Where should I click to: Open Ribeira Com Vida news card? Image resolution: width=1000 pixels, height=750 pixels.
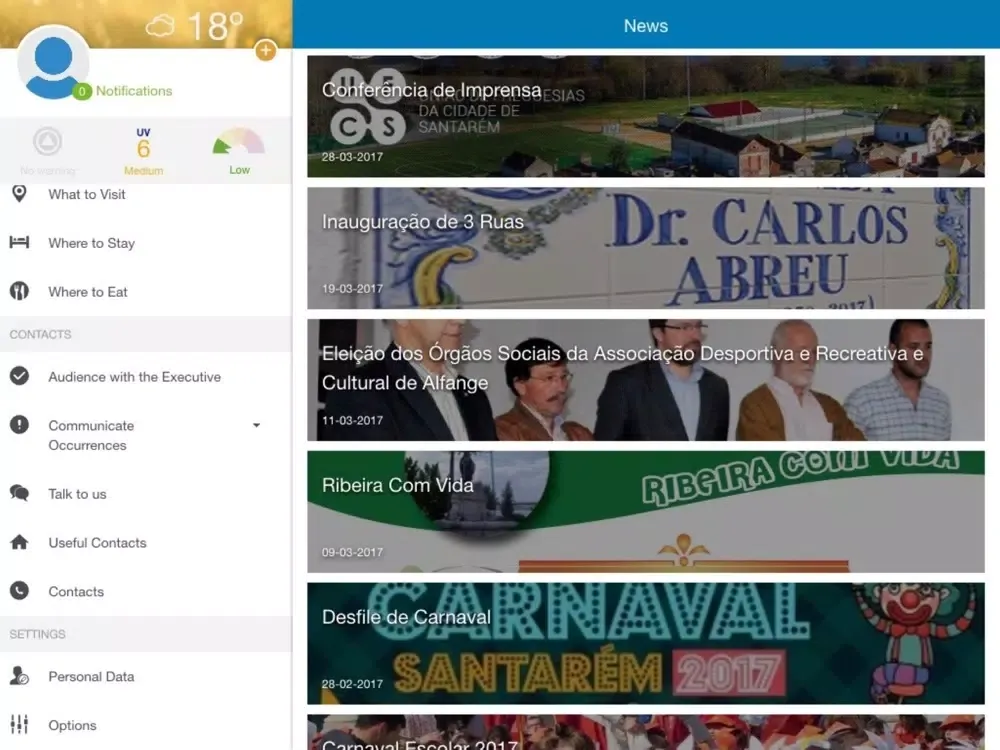point(645,511)
